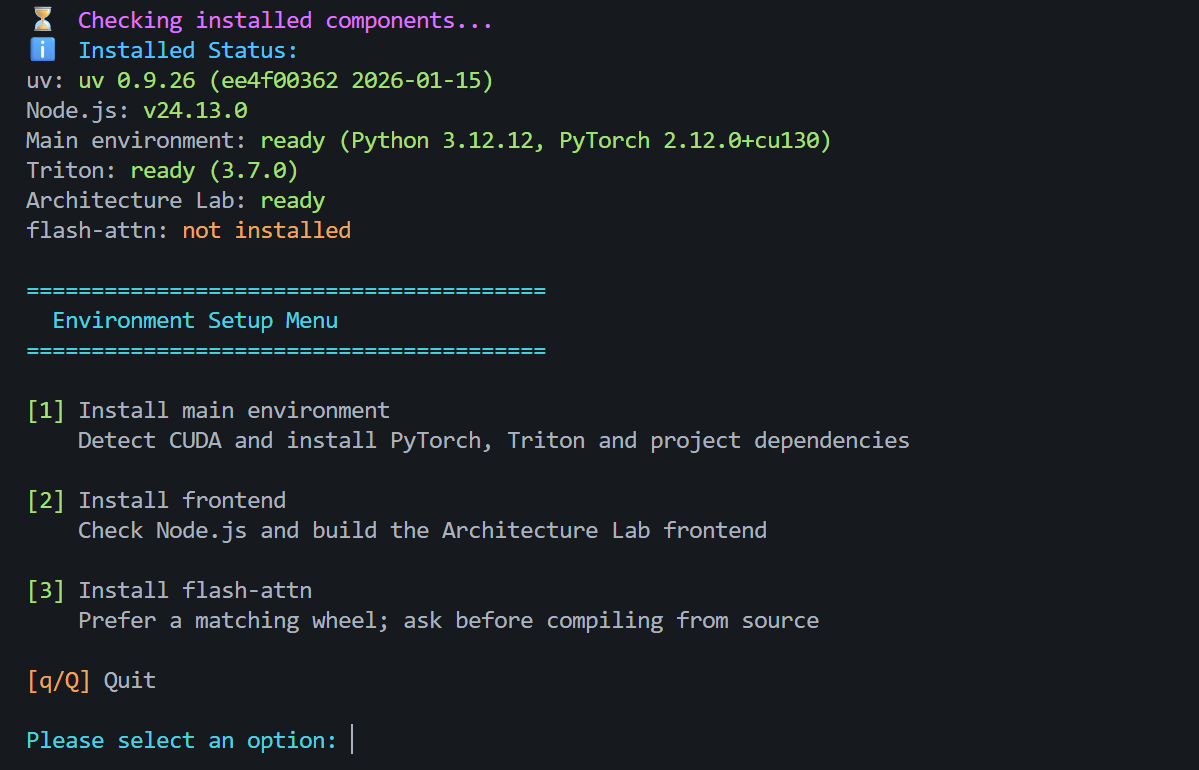This screenshot has width=1199, height=770.
Task: Click the 'Main environment:' label
Action: point(136,141)
